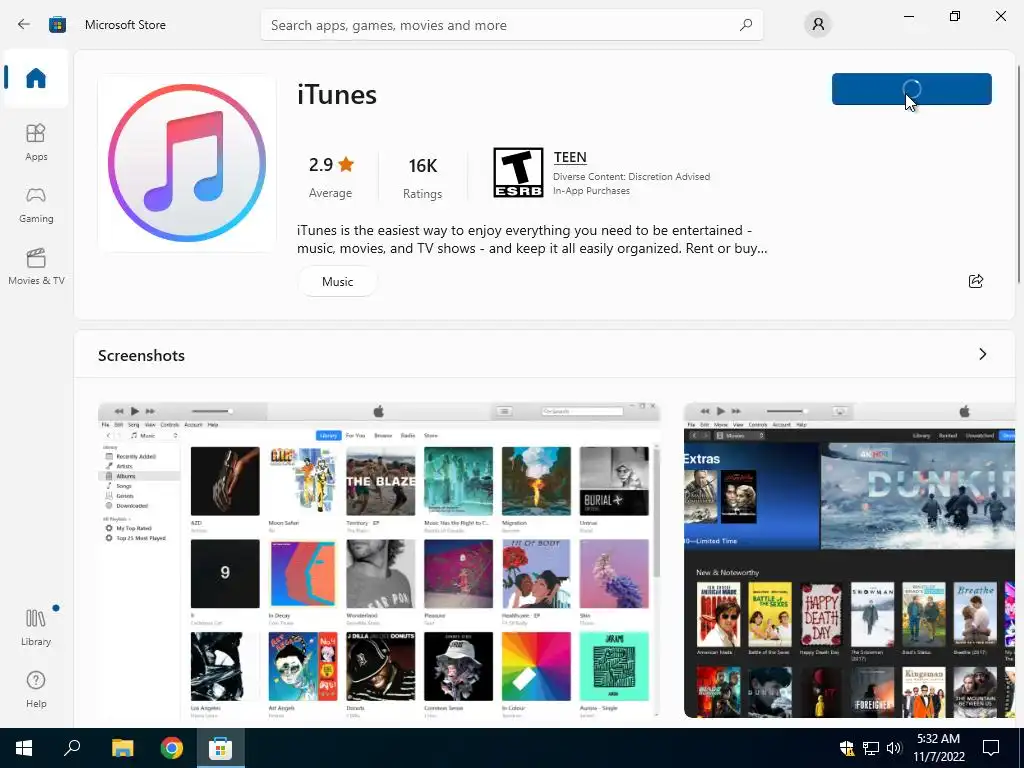1024x768 pixels.
Task: Open the Home tab in sidebar
Action: click(x=36, y=78)
